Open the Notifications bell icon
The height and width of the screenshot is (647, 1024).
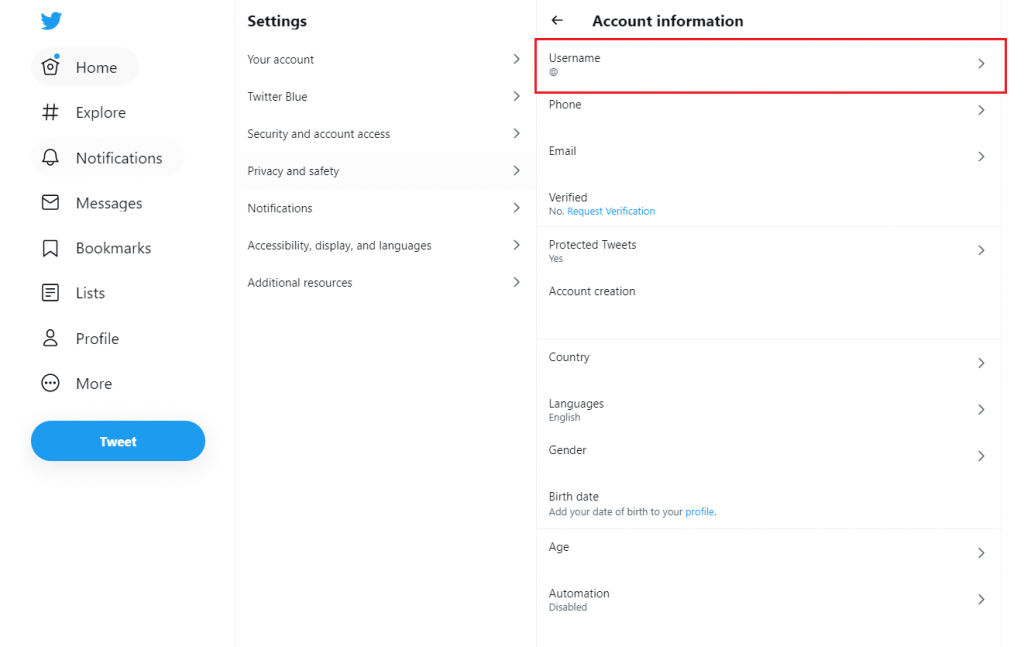point(50,157)
